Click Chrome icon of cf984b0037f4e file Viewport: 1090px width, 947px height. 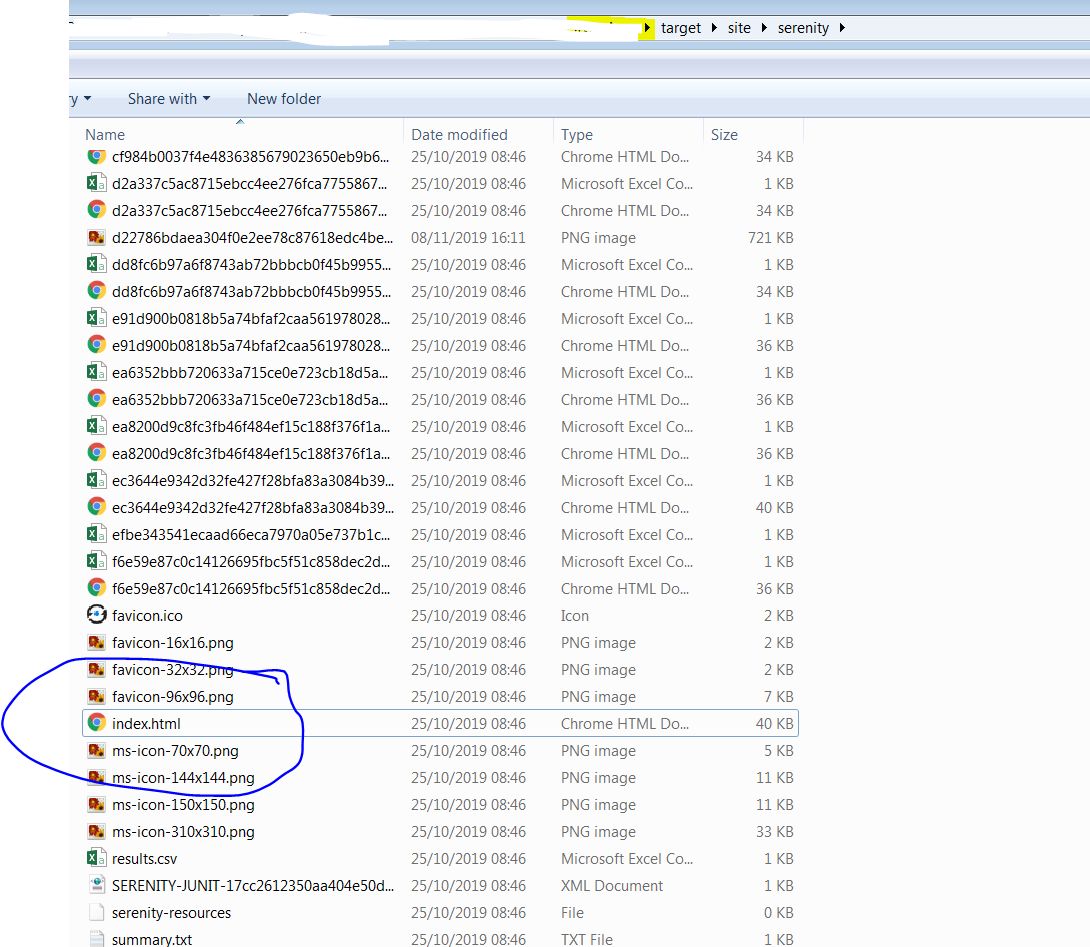tap(97, 157)
